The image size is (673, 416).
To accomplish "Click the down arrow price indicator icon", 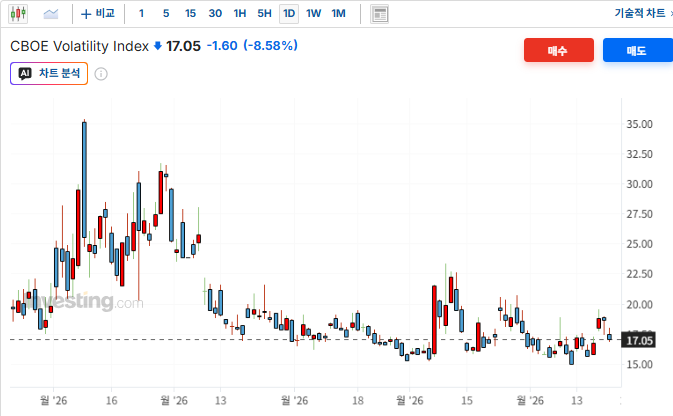I will (x=158, y=46).
